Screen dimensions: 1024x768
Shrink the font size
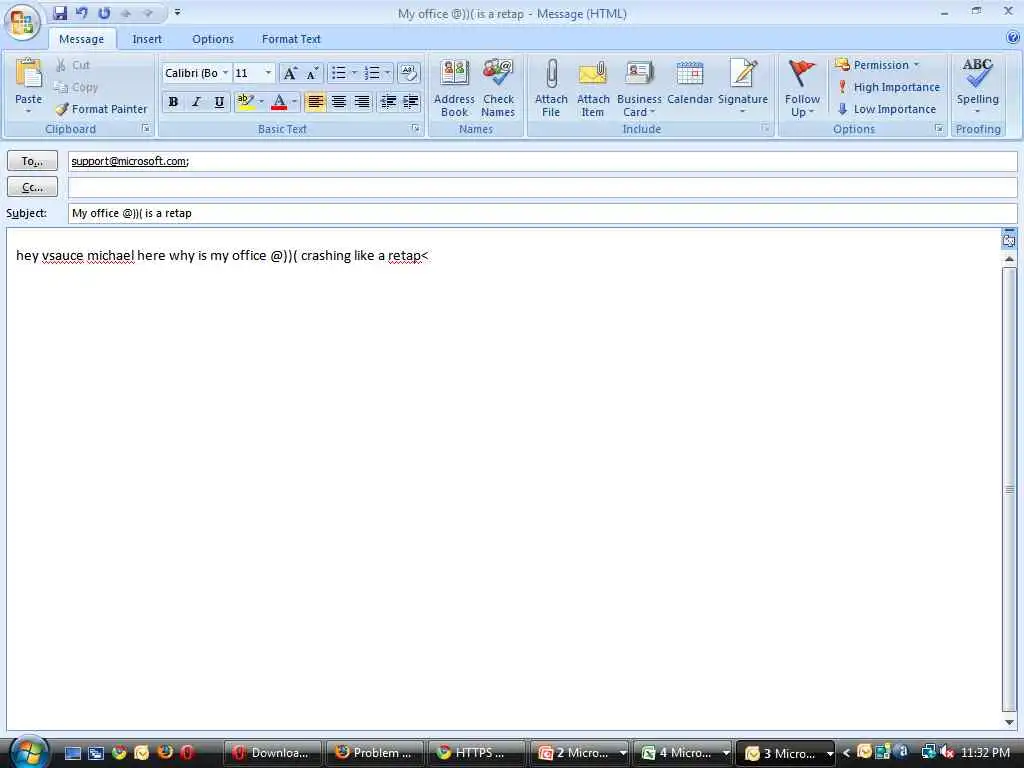312,73
